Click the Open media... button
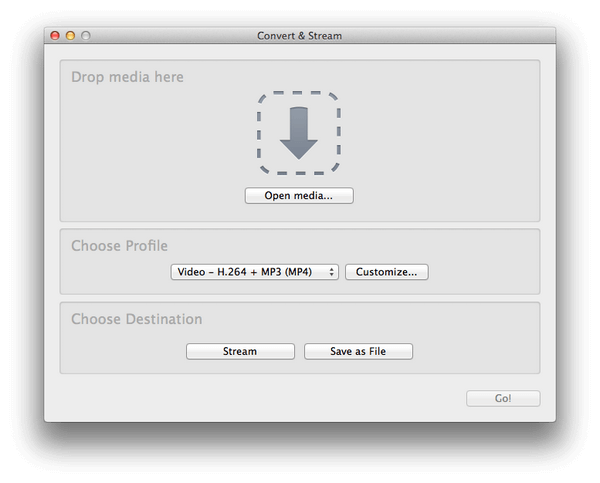Screen dimensions: 600x483 pos(299,196)
